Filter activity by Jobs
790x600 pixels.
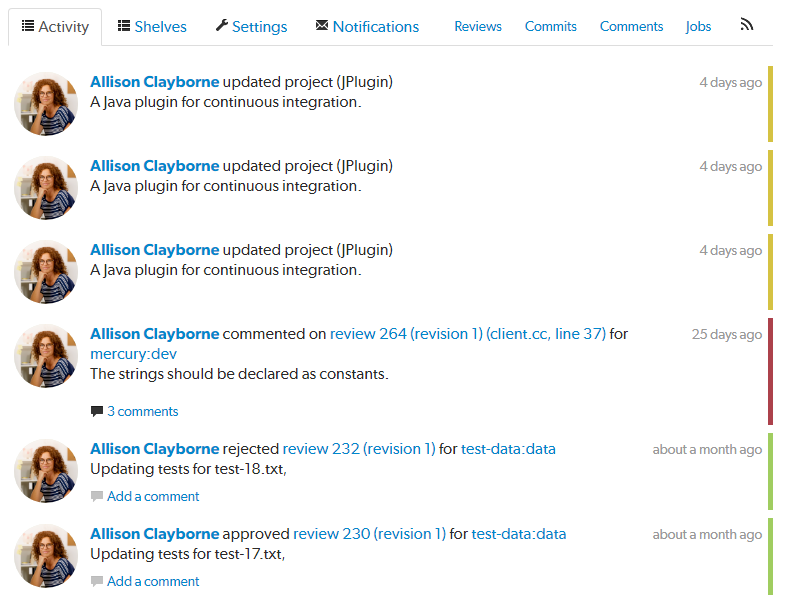(x=699, y=27)
